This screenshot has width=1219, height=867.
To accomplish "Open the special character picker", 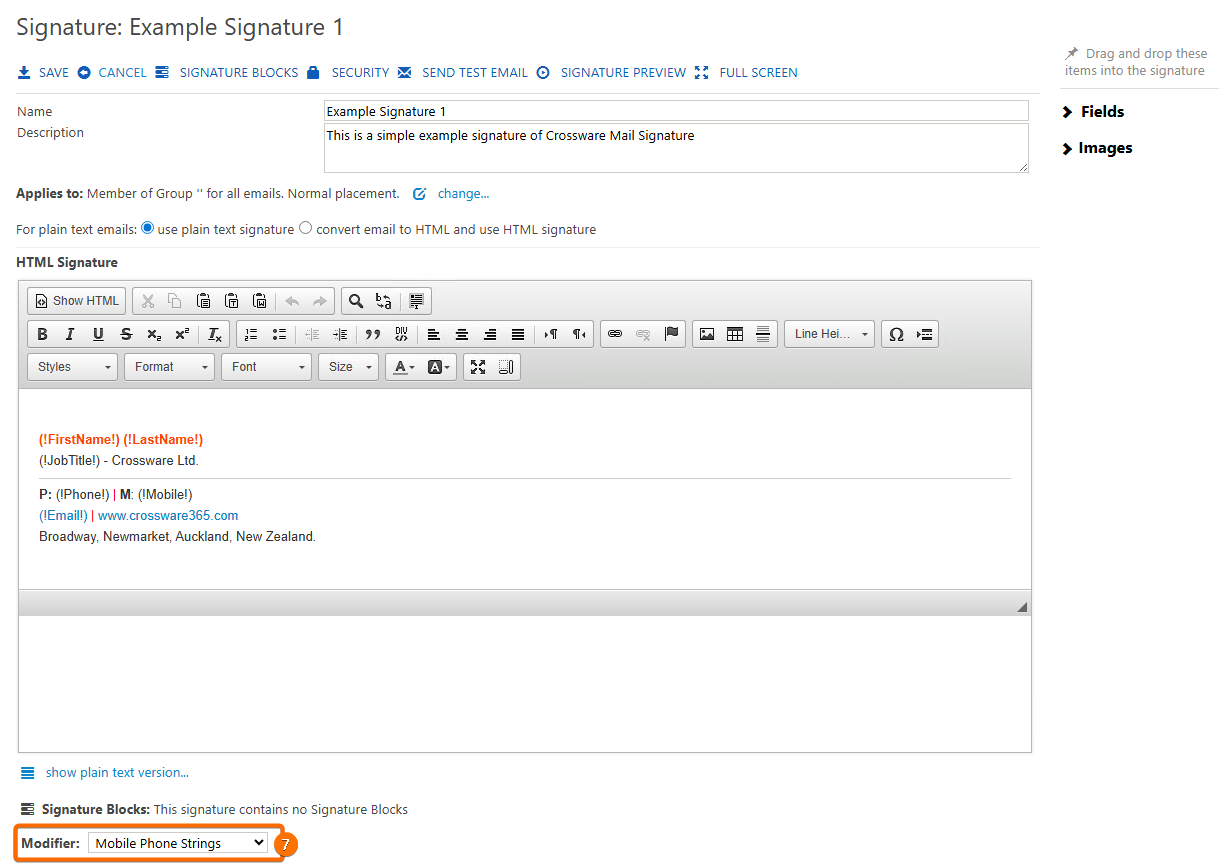I will tap(896, 334).
